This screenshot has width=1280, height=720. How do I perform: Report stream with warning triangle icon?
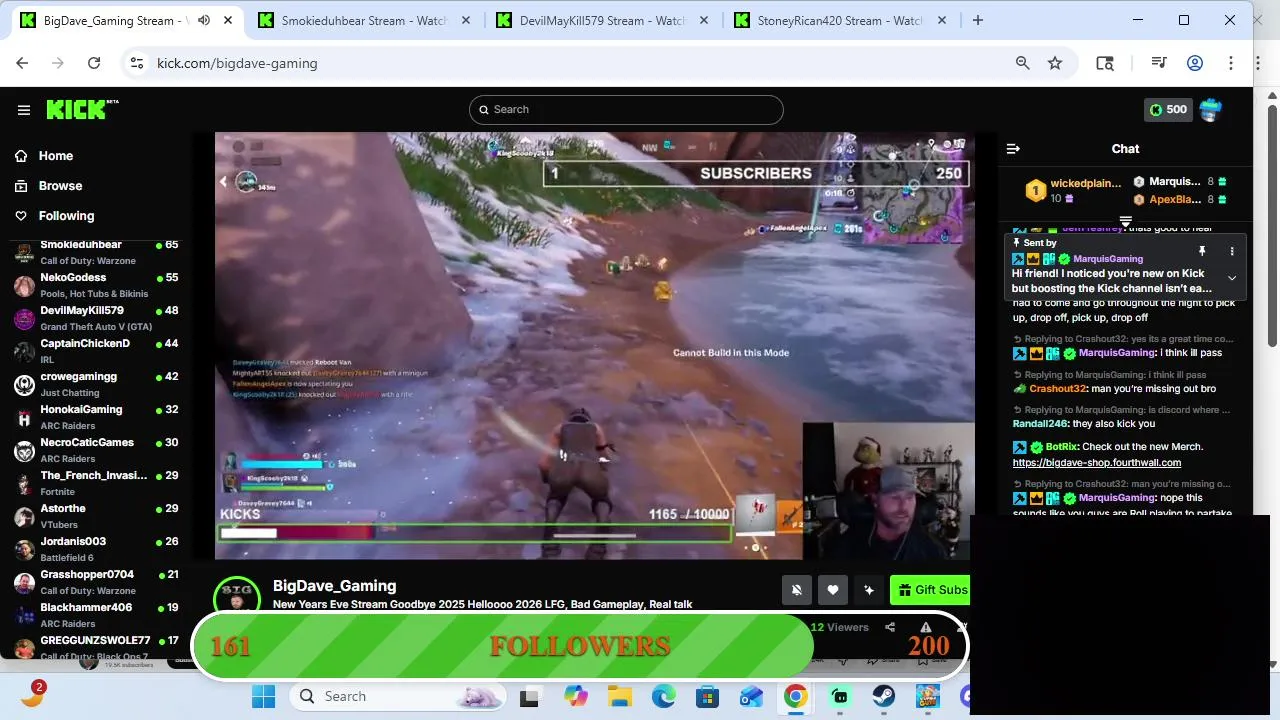(926, 627)
